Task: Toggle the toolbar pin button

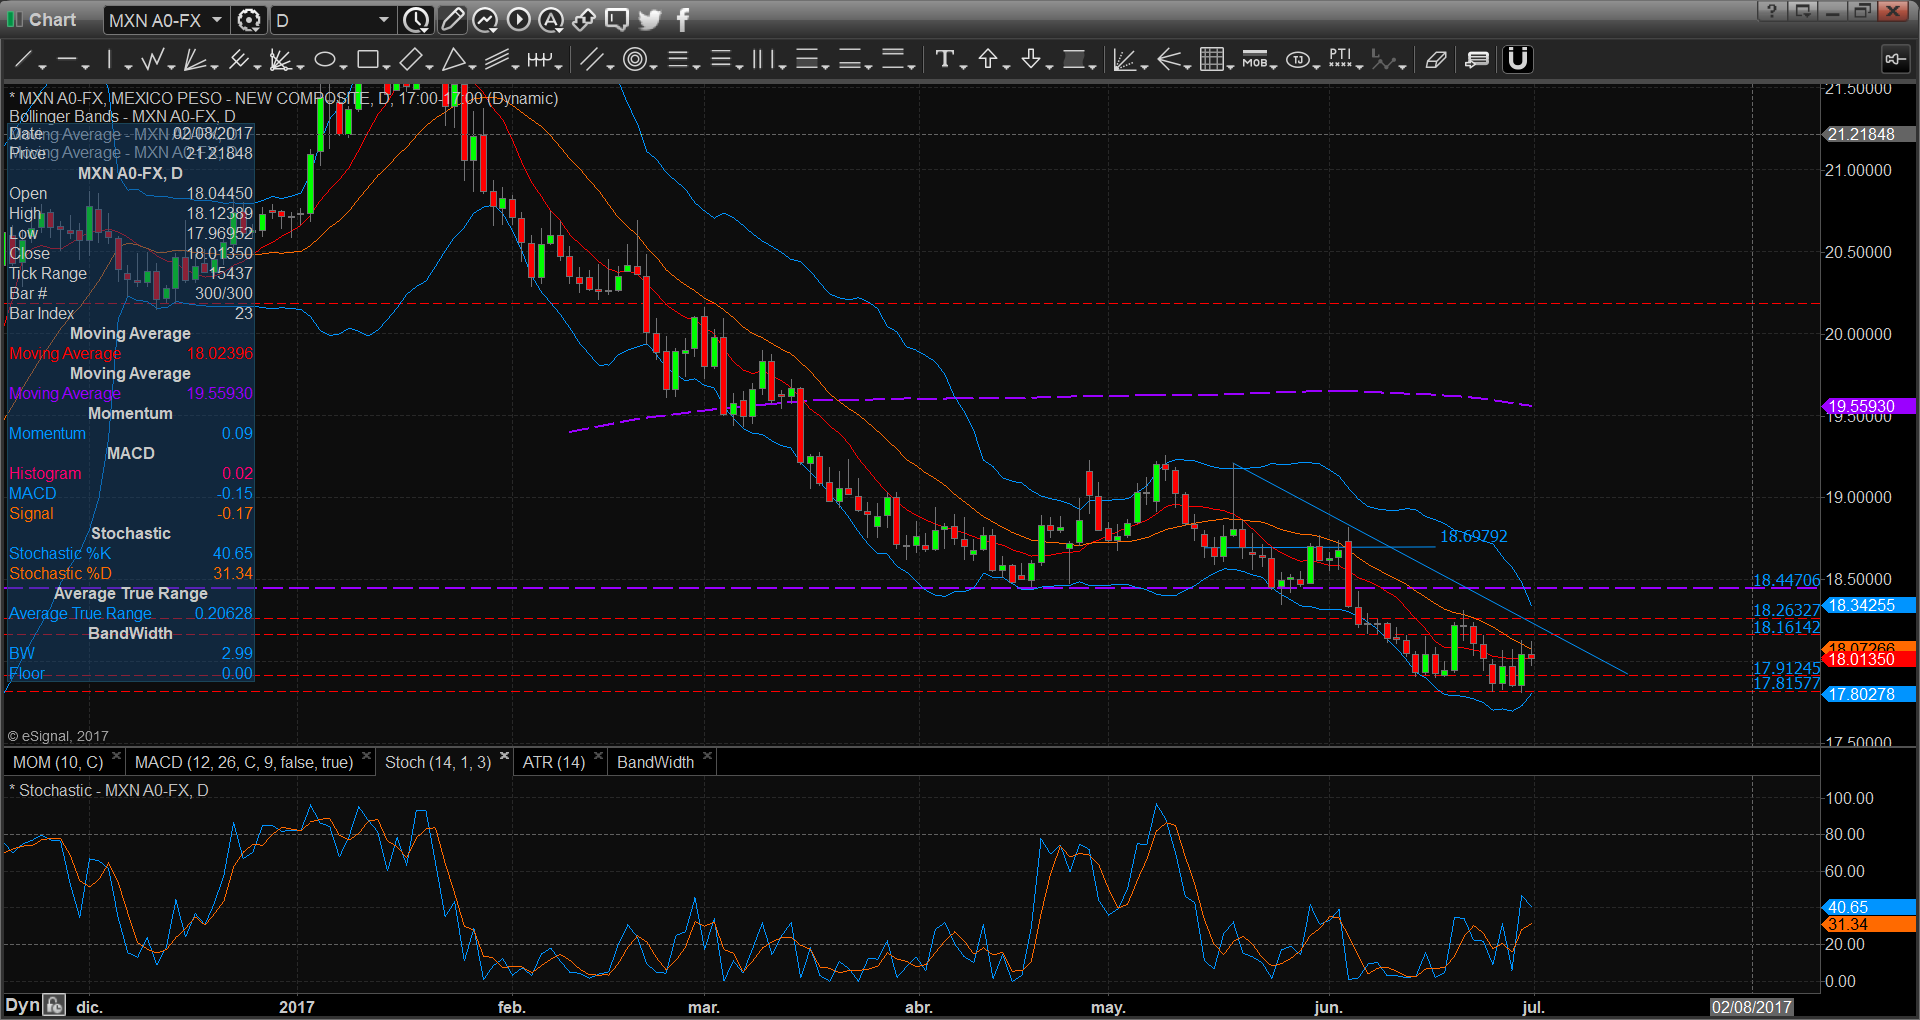Action: point(1895,60)
